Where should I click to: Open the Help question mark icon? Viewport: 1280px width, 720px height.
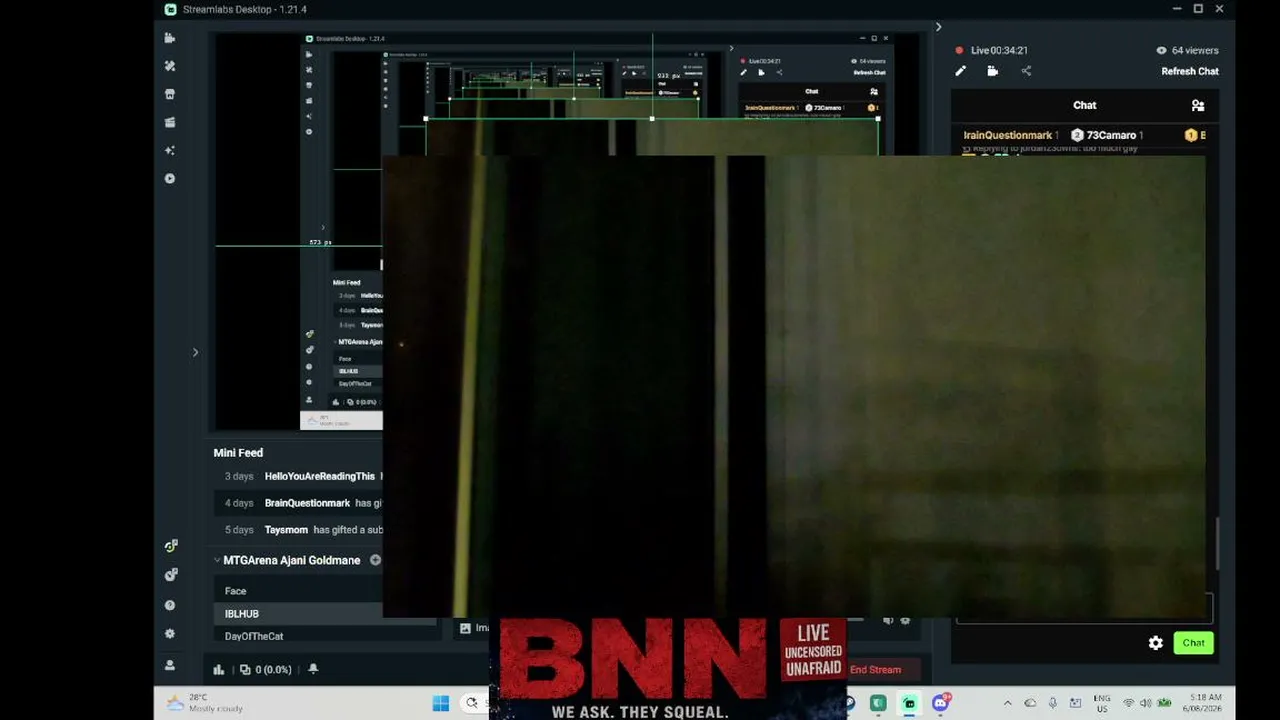coord(170,605)
